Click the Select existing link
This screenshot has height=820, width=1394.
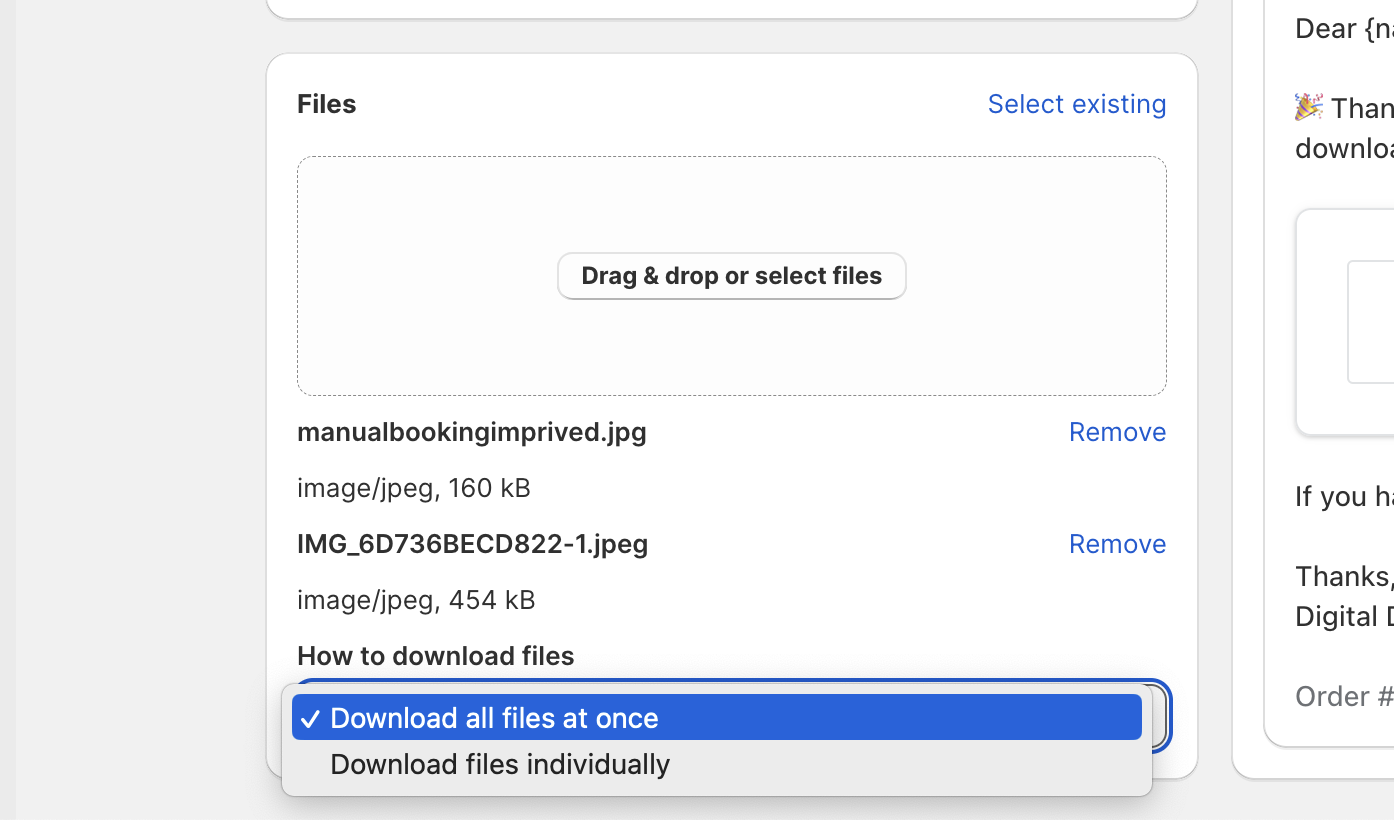[1076, 104]
